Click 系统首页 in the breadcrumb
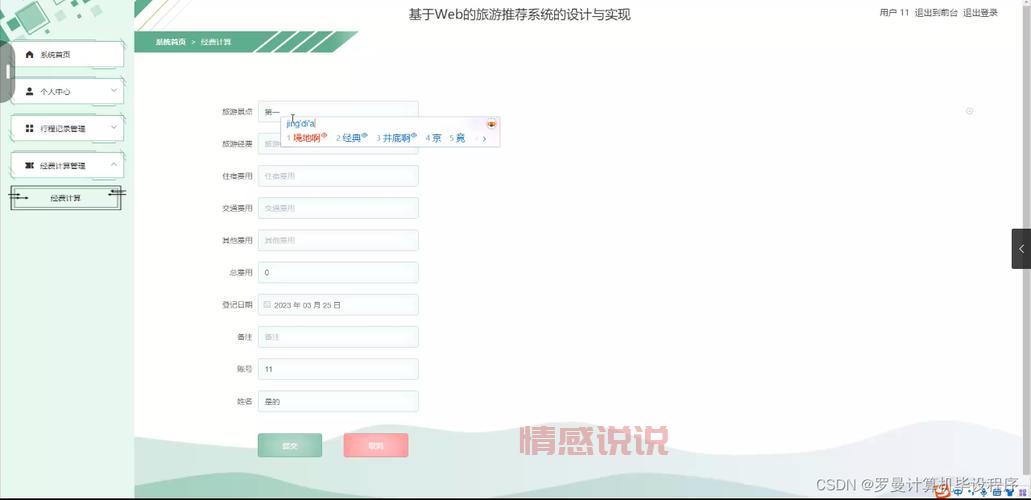 click(x=170, y=42)
